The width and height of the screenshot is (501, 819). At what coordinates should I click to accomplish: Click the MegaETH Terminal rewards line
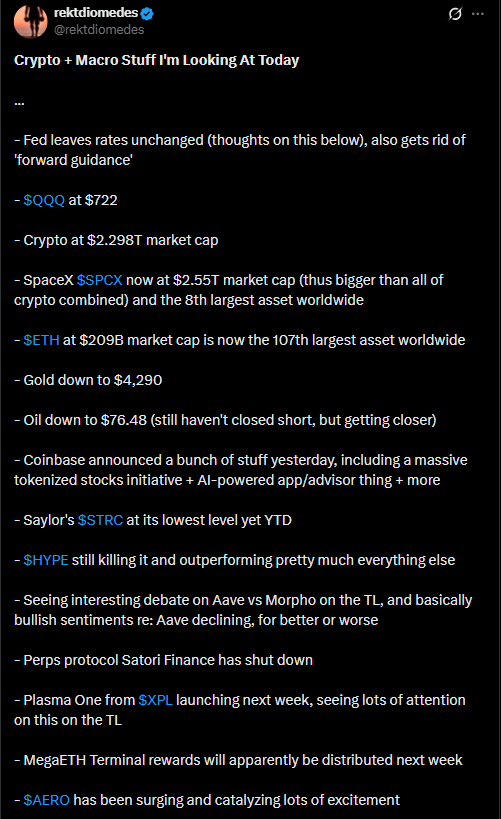point(238,760)
